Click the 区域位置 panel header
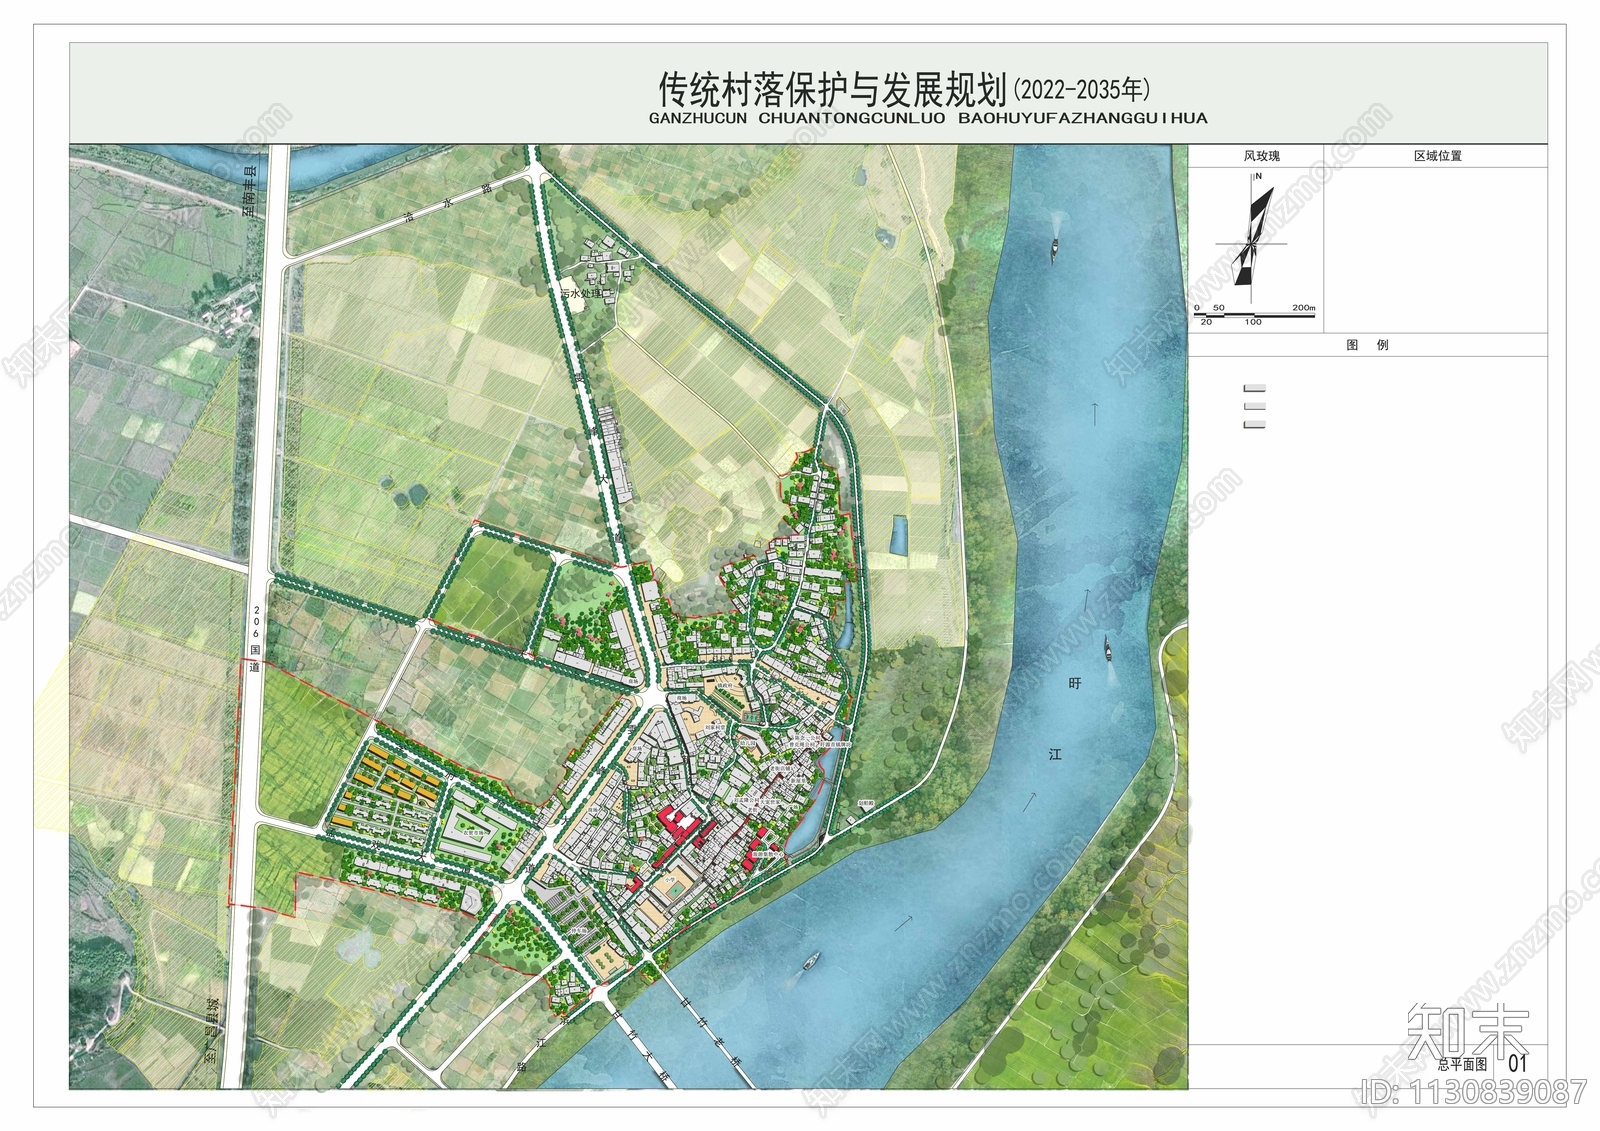Screen dimensions: 1600x1131 tap(1438, 156)
